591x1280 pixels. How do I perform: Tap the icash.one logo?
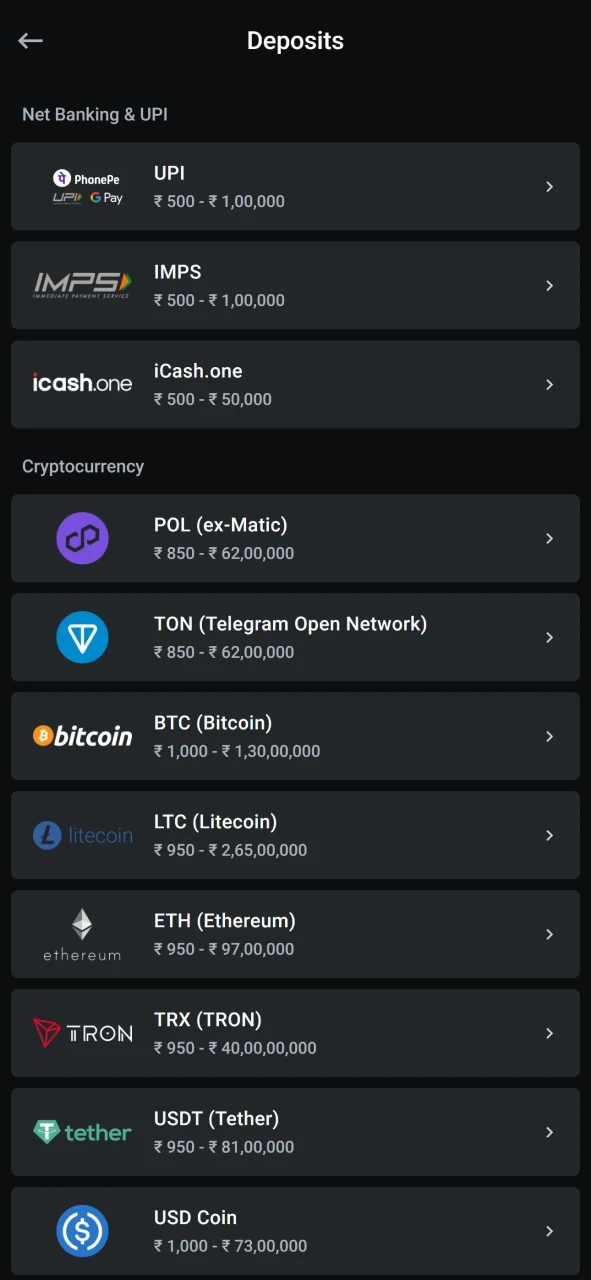click(x=82, y=384)
